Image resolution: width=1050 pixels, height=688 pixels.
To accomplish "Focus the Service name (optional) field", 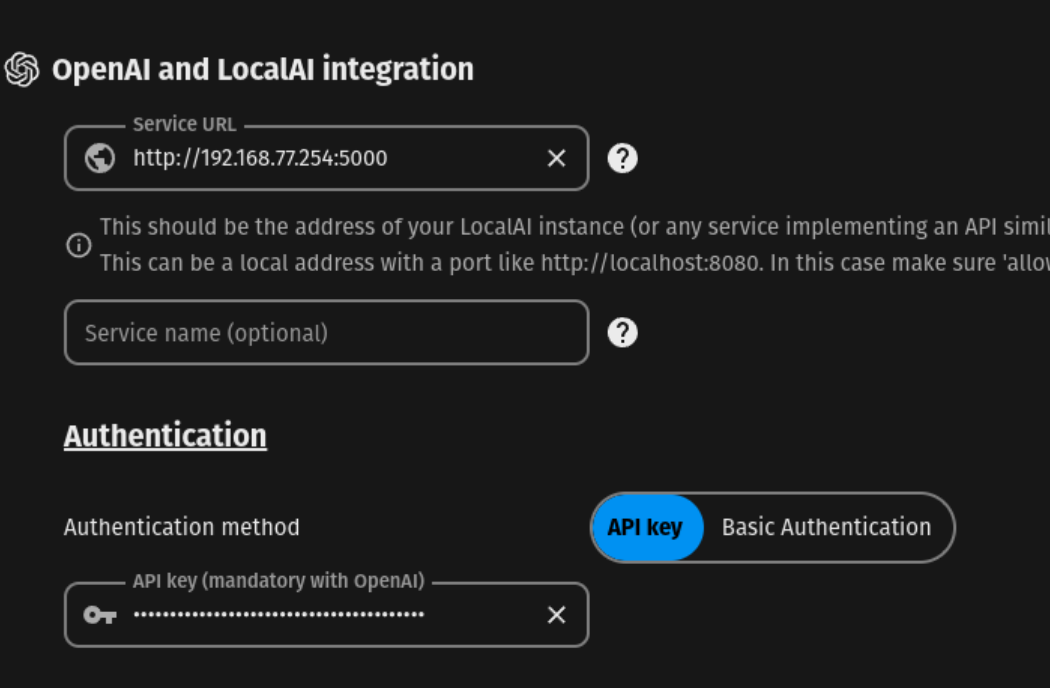I will click(x=327, y=333).
